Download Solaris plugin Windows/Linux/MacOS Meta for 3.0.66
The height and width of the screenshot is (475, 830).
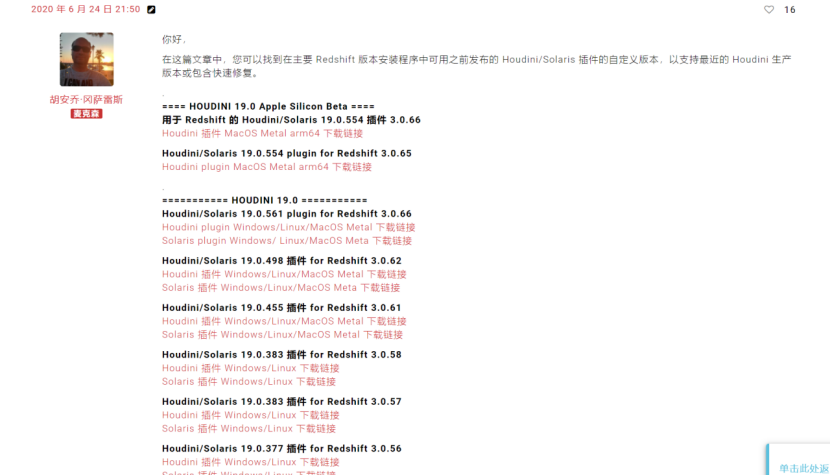pyautogui.click(x=287, y=240)
